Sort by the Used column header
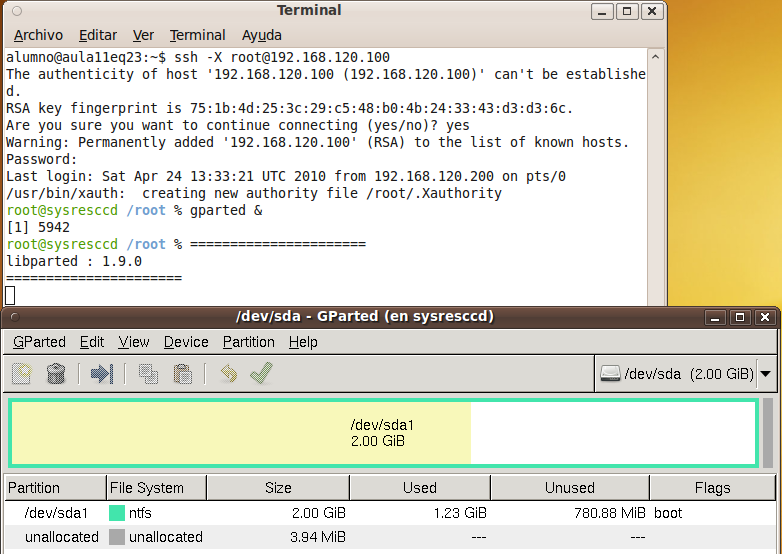 click(420, 488)
